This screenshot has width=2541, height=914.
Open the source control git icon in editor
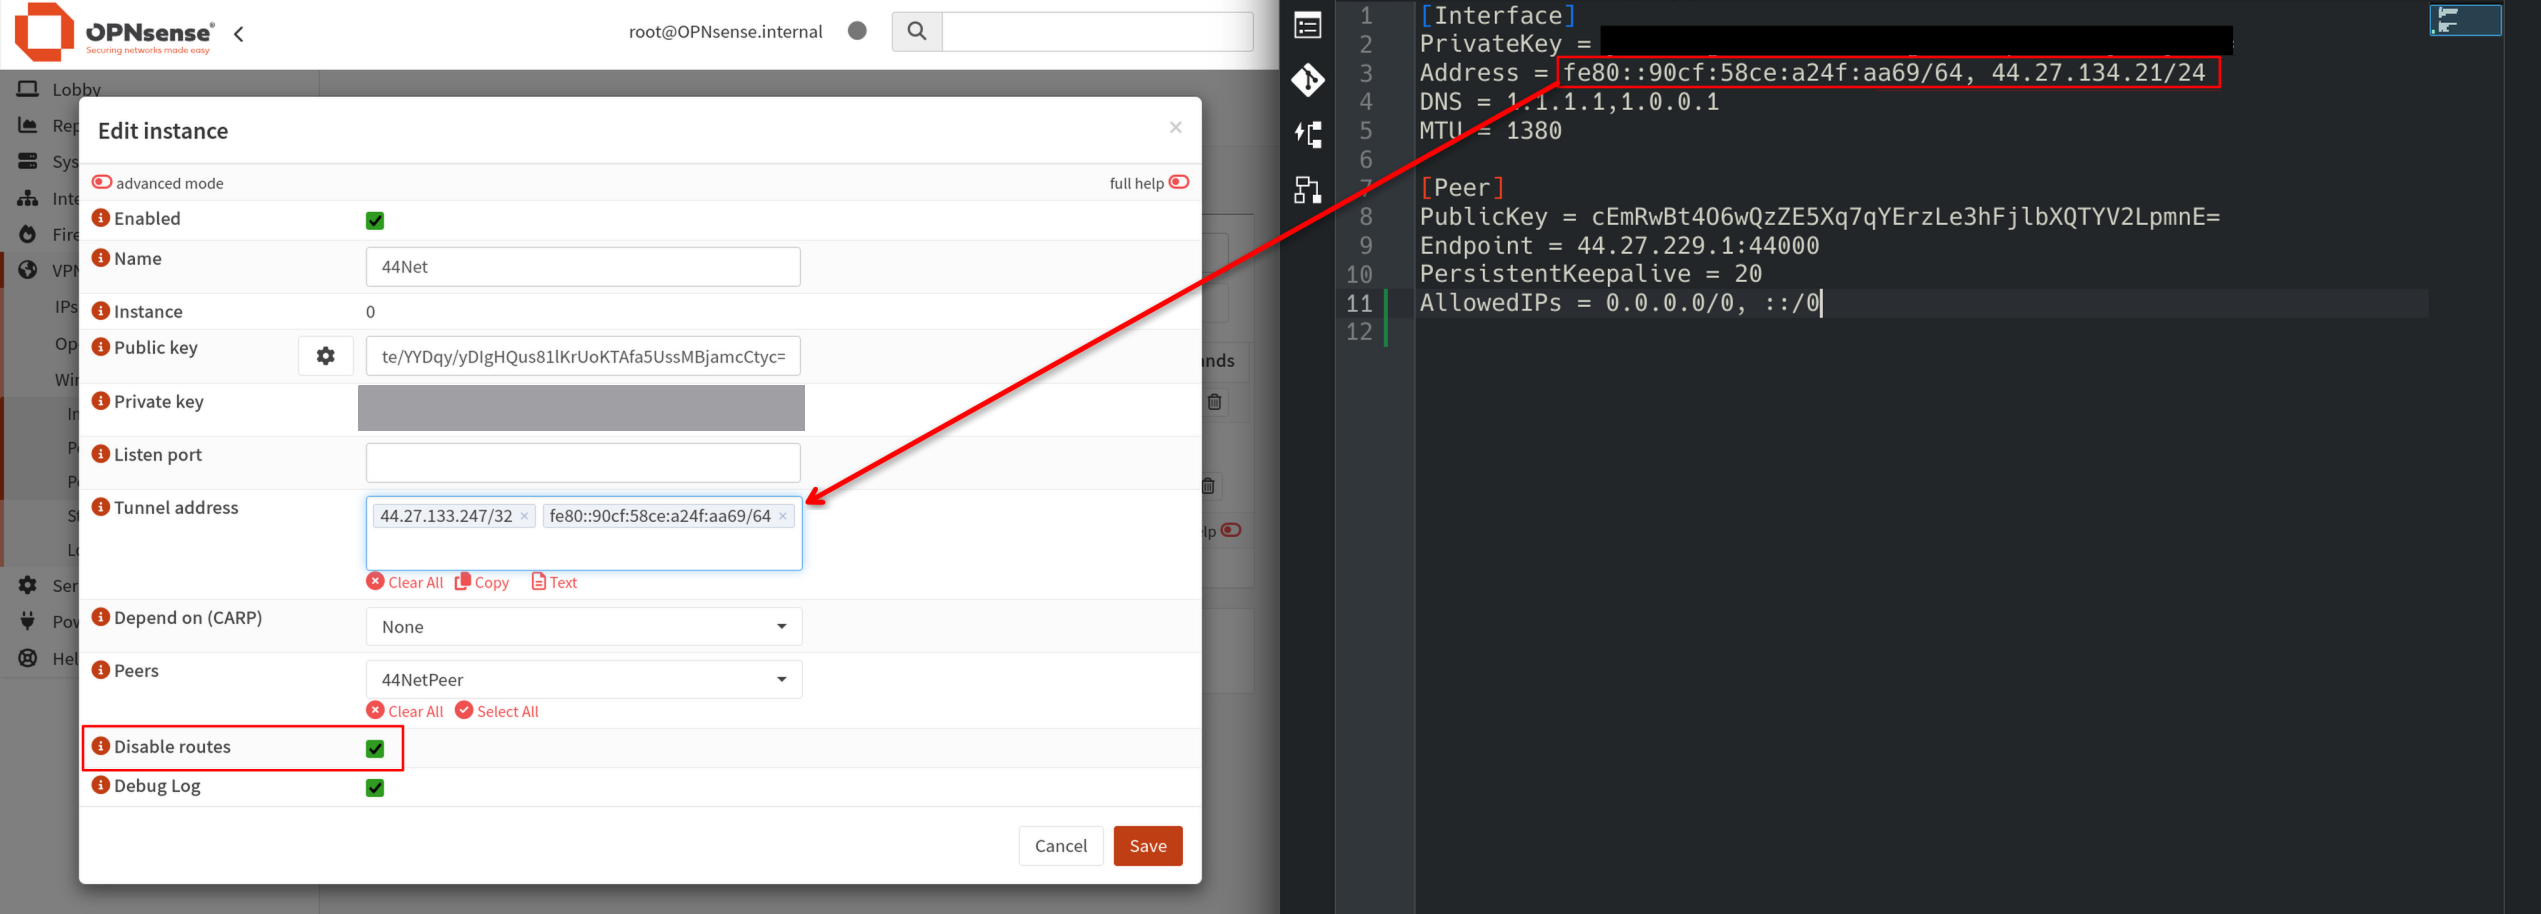pyautogui.click(x=1307, y=80)
